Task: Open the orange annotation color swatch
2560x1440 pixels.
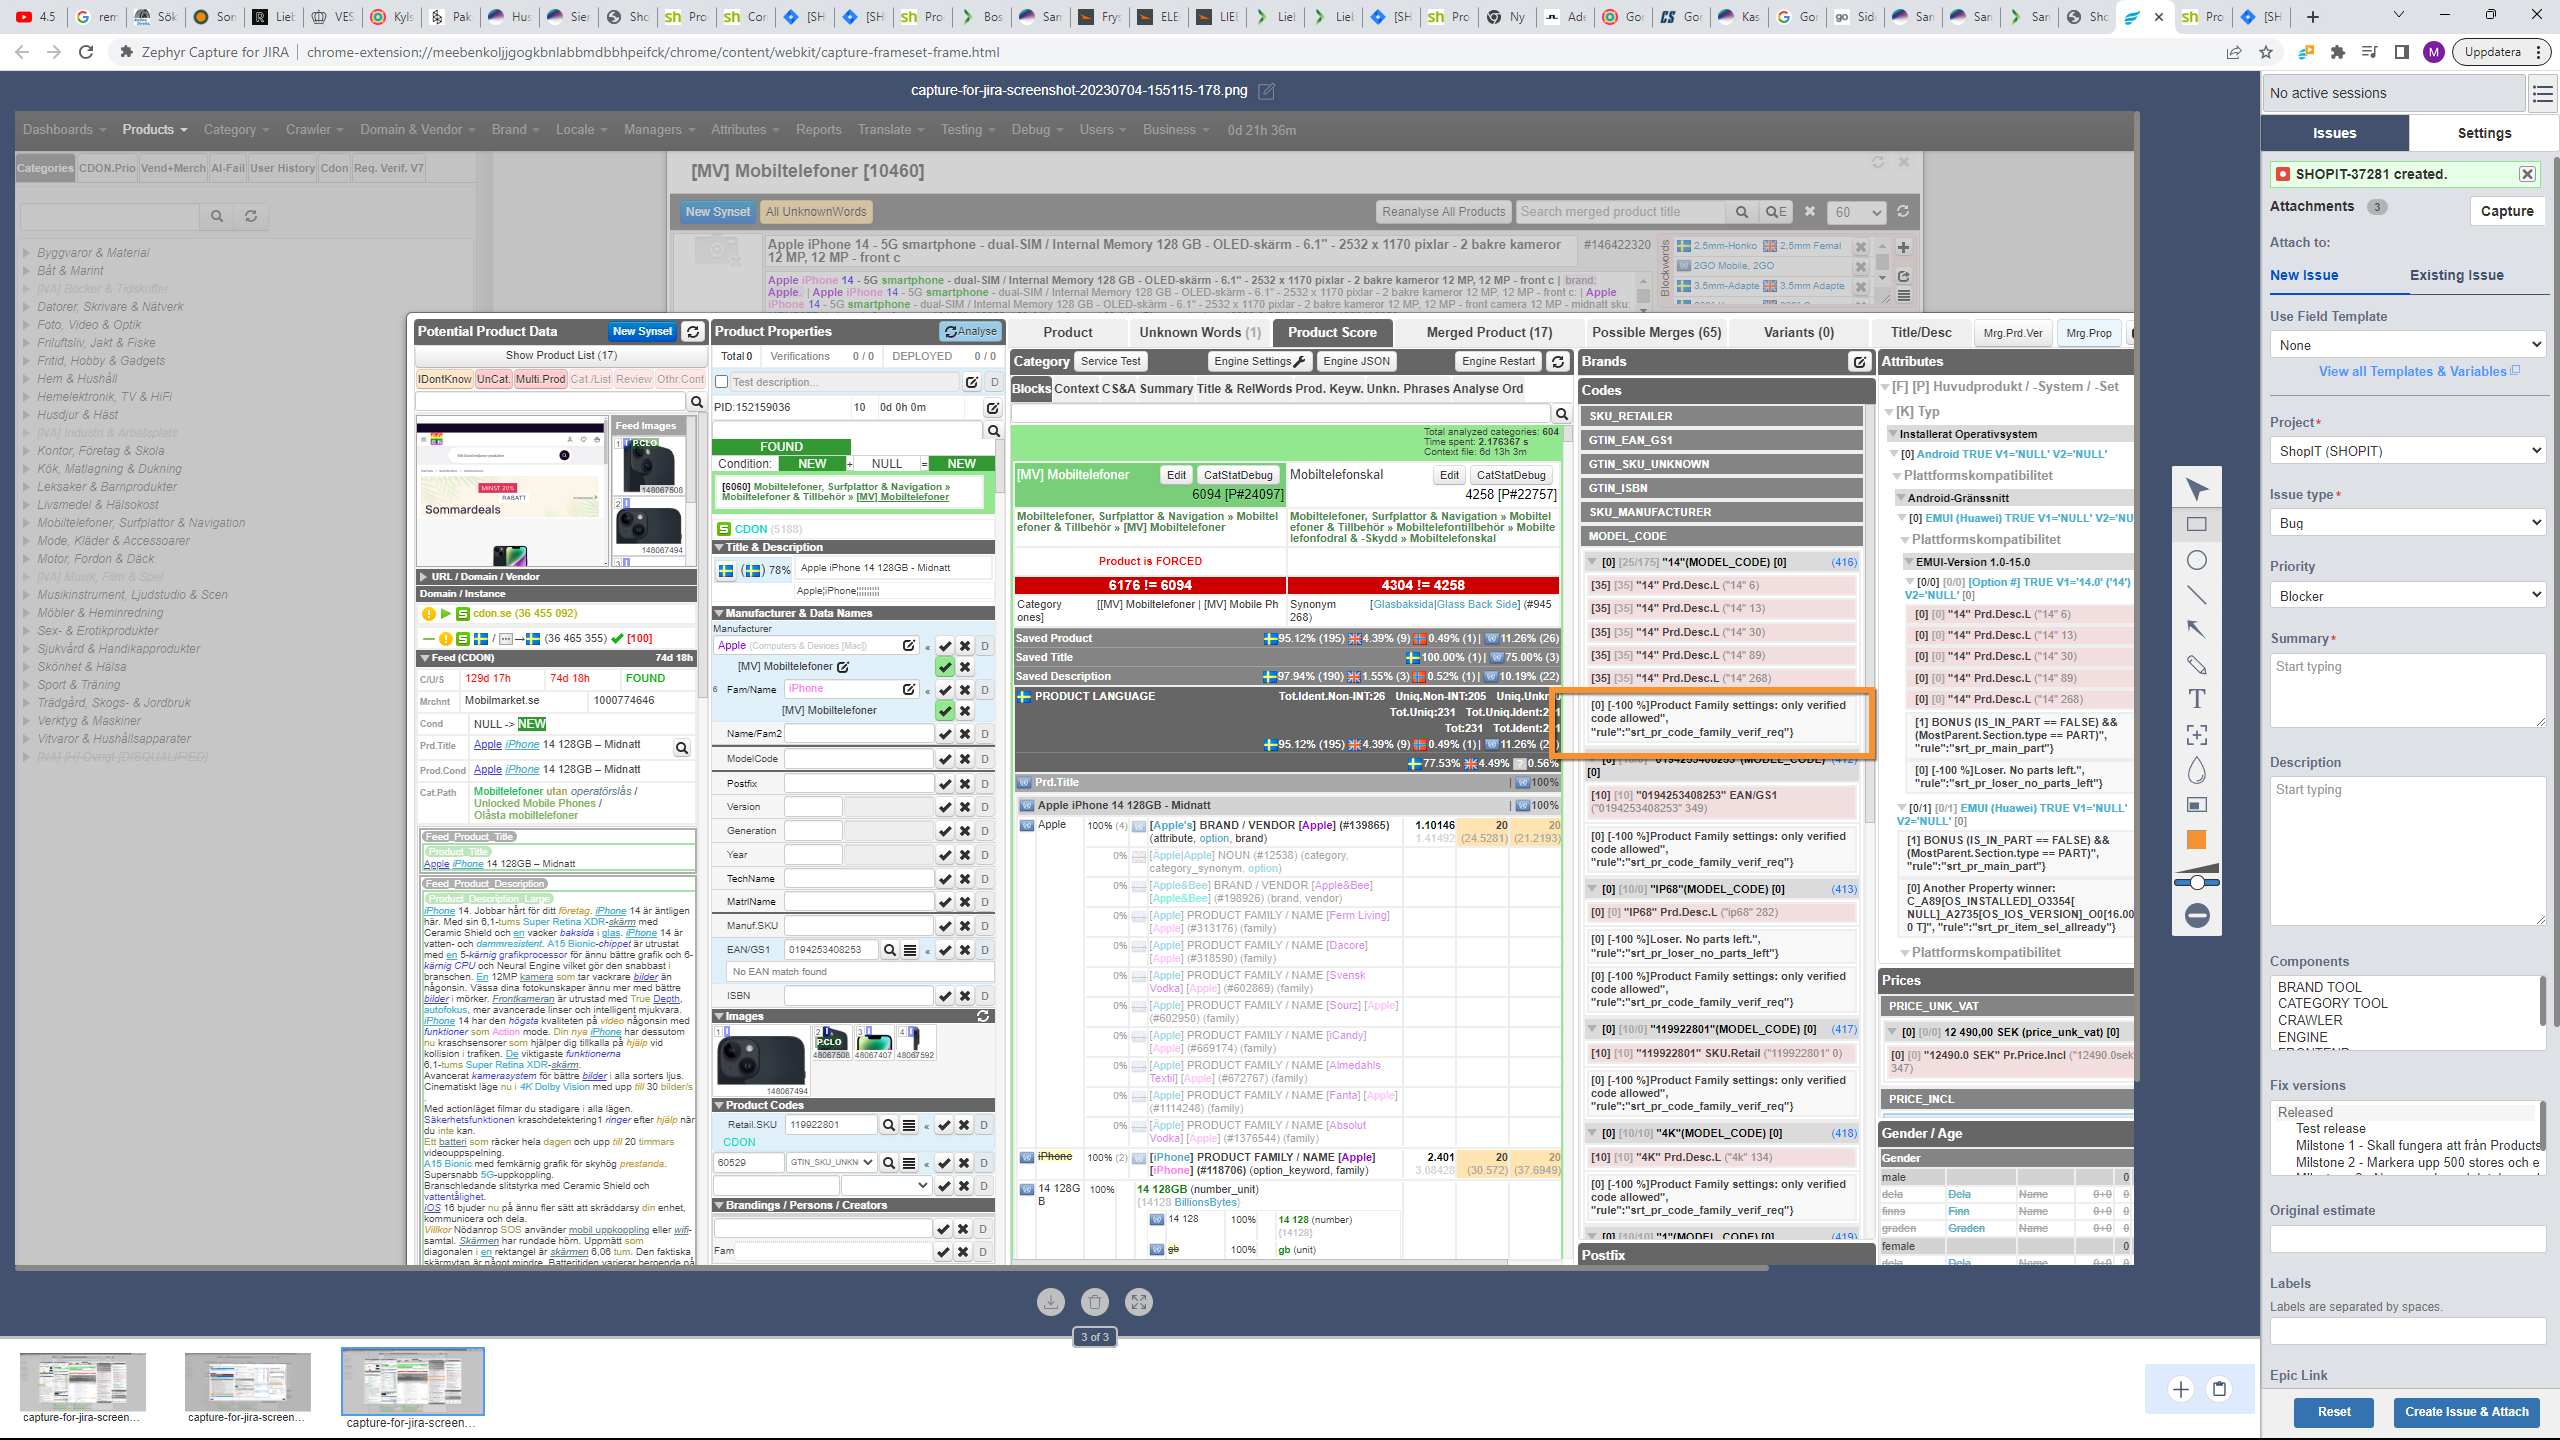Action: coord(2196,840)
